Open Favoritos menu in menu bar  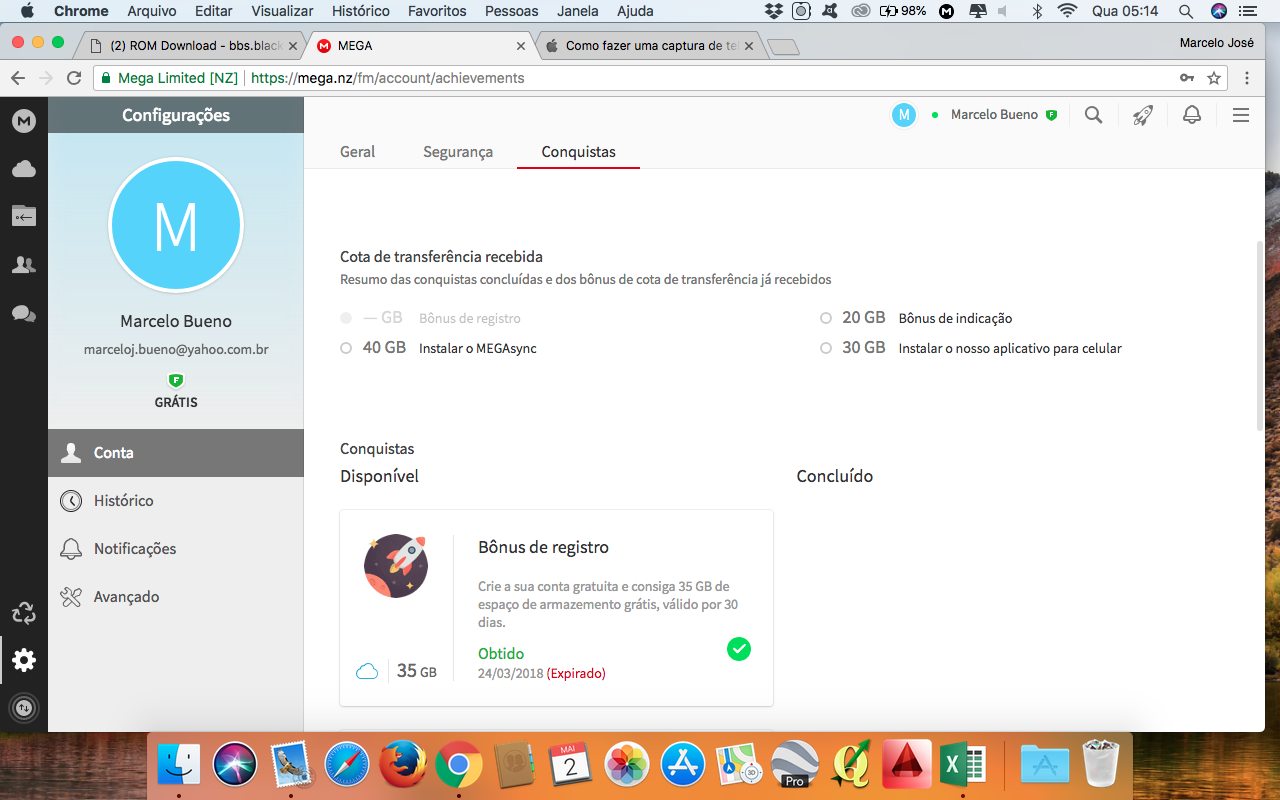(x=438, y=11)
